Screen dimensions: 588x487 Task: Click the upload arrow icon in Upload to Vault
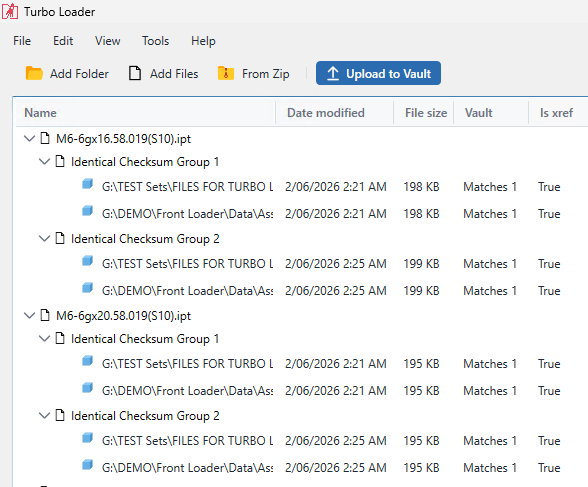(x=333, y=73)
